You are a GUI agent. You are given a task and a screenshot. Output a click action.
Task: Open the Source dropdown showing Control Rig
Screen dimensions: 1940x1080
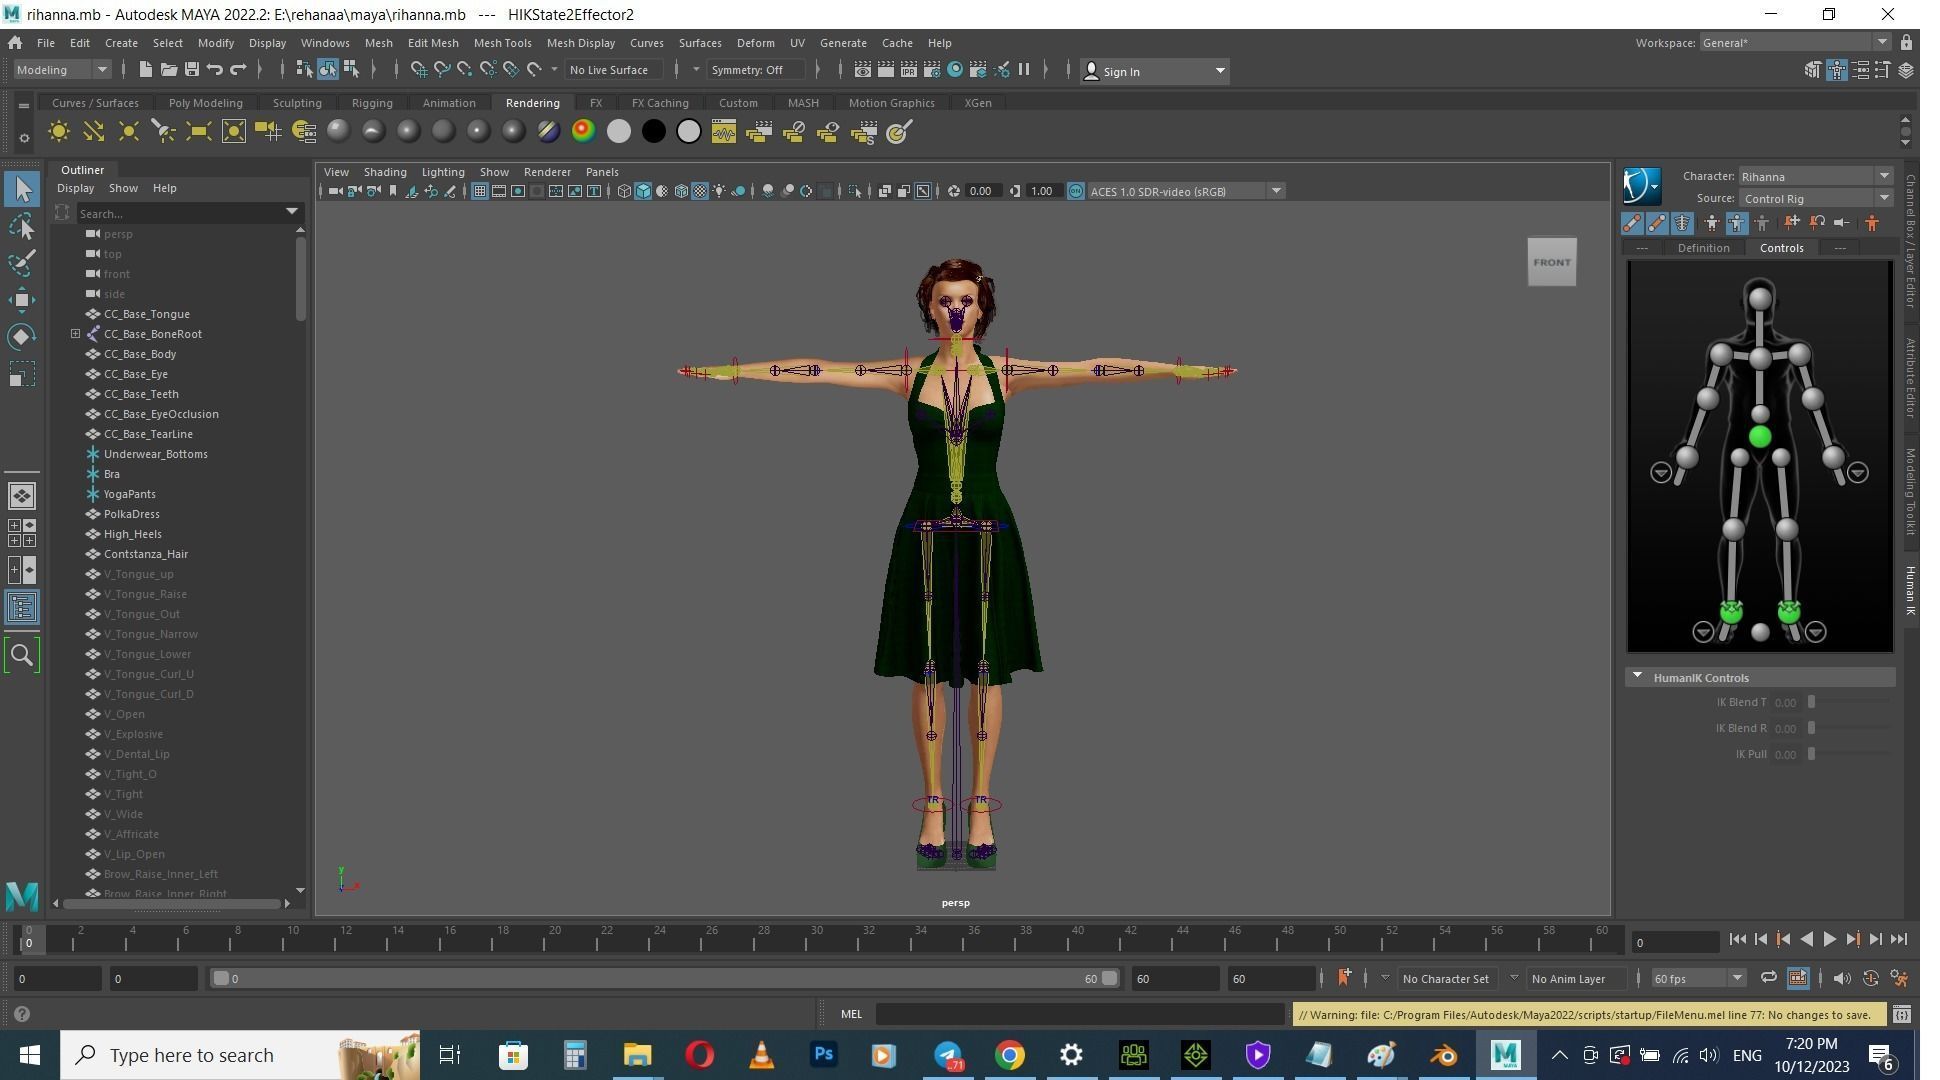point(1815,198)
